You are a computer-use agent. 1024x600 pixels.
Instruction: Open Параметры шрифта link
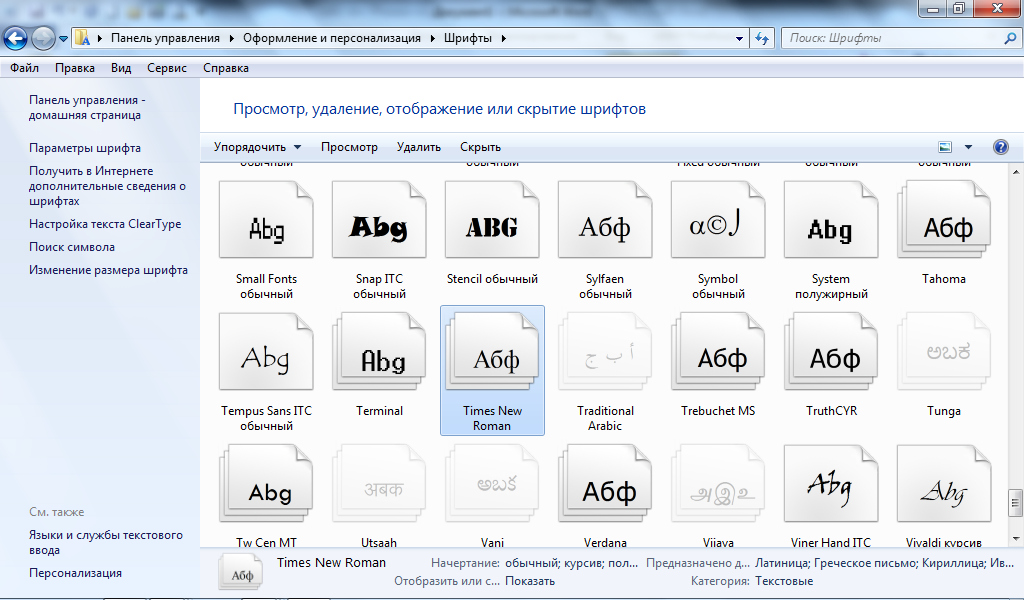click(x=85, y=148)
